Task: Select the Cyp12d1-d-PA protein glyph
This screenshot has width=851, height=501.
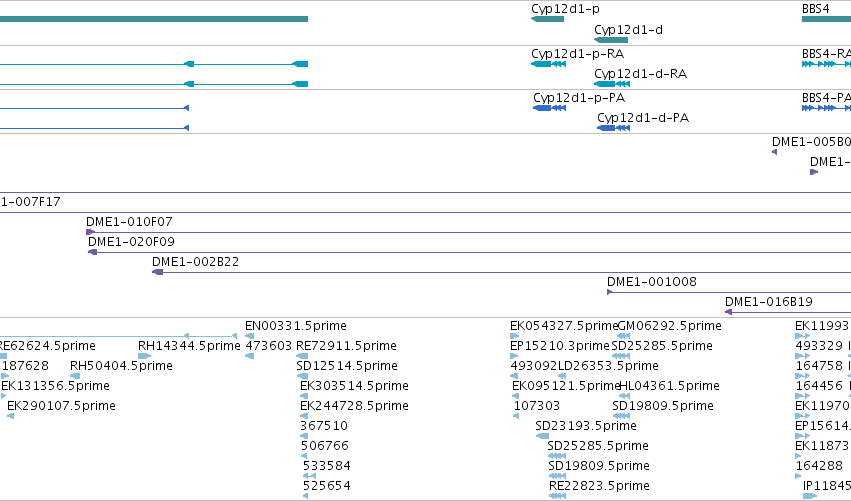Action: [x=613, y=128]
